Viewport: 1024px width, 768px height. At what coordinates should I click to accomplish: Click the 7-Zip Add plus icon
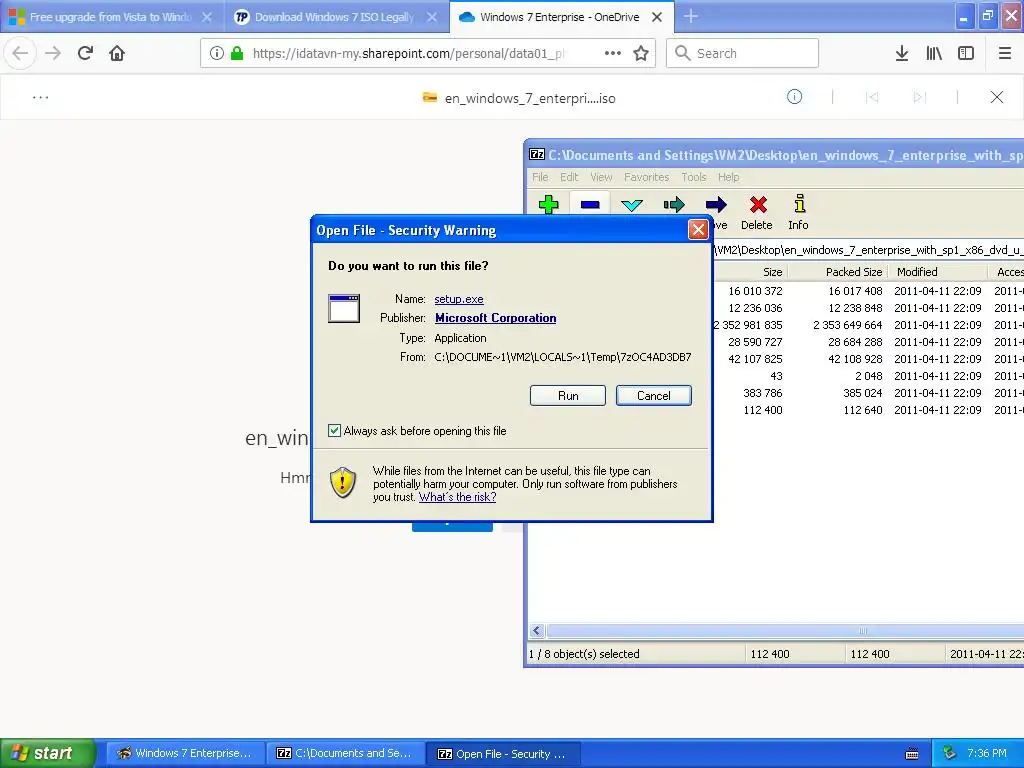pos(549,204)
